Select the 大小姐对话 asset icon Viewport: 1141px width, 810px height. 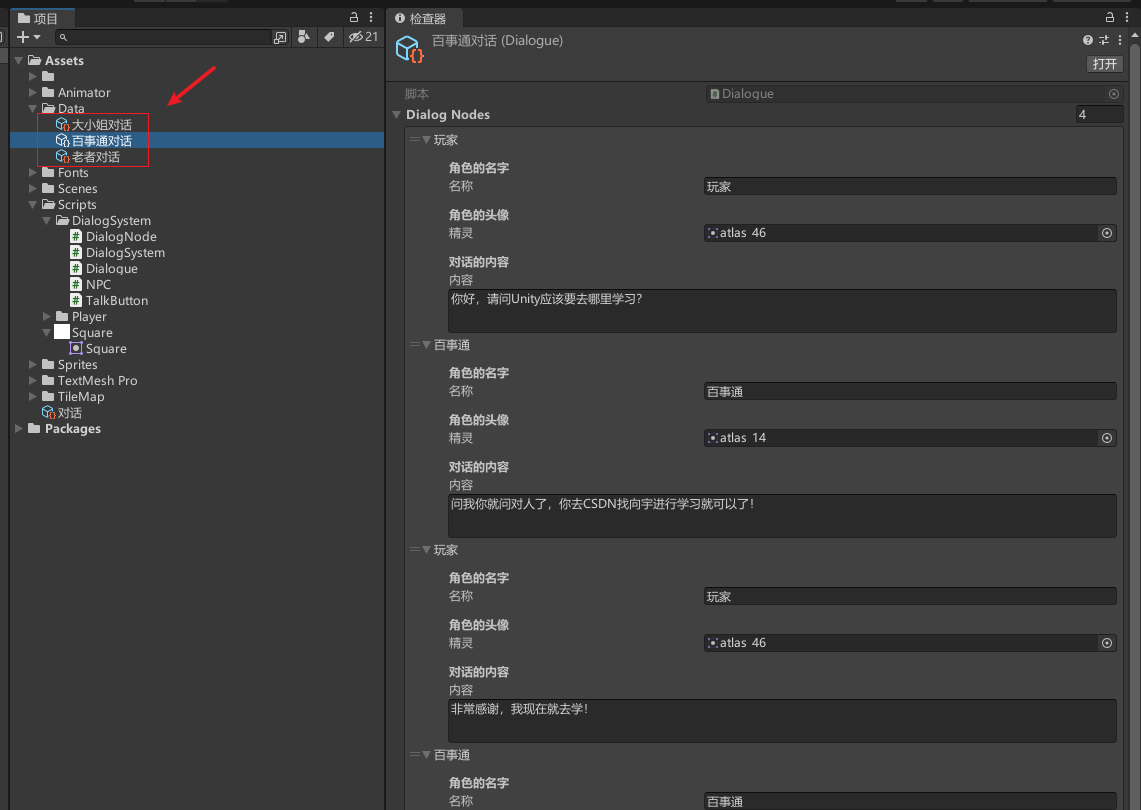click(63, 124)
